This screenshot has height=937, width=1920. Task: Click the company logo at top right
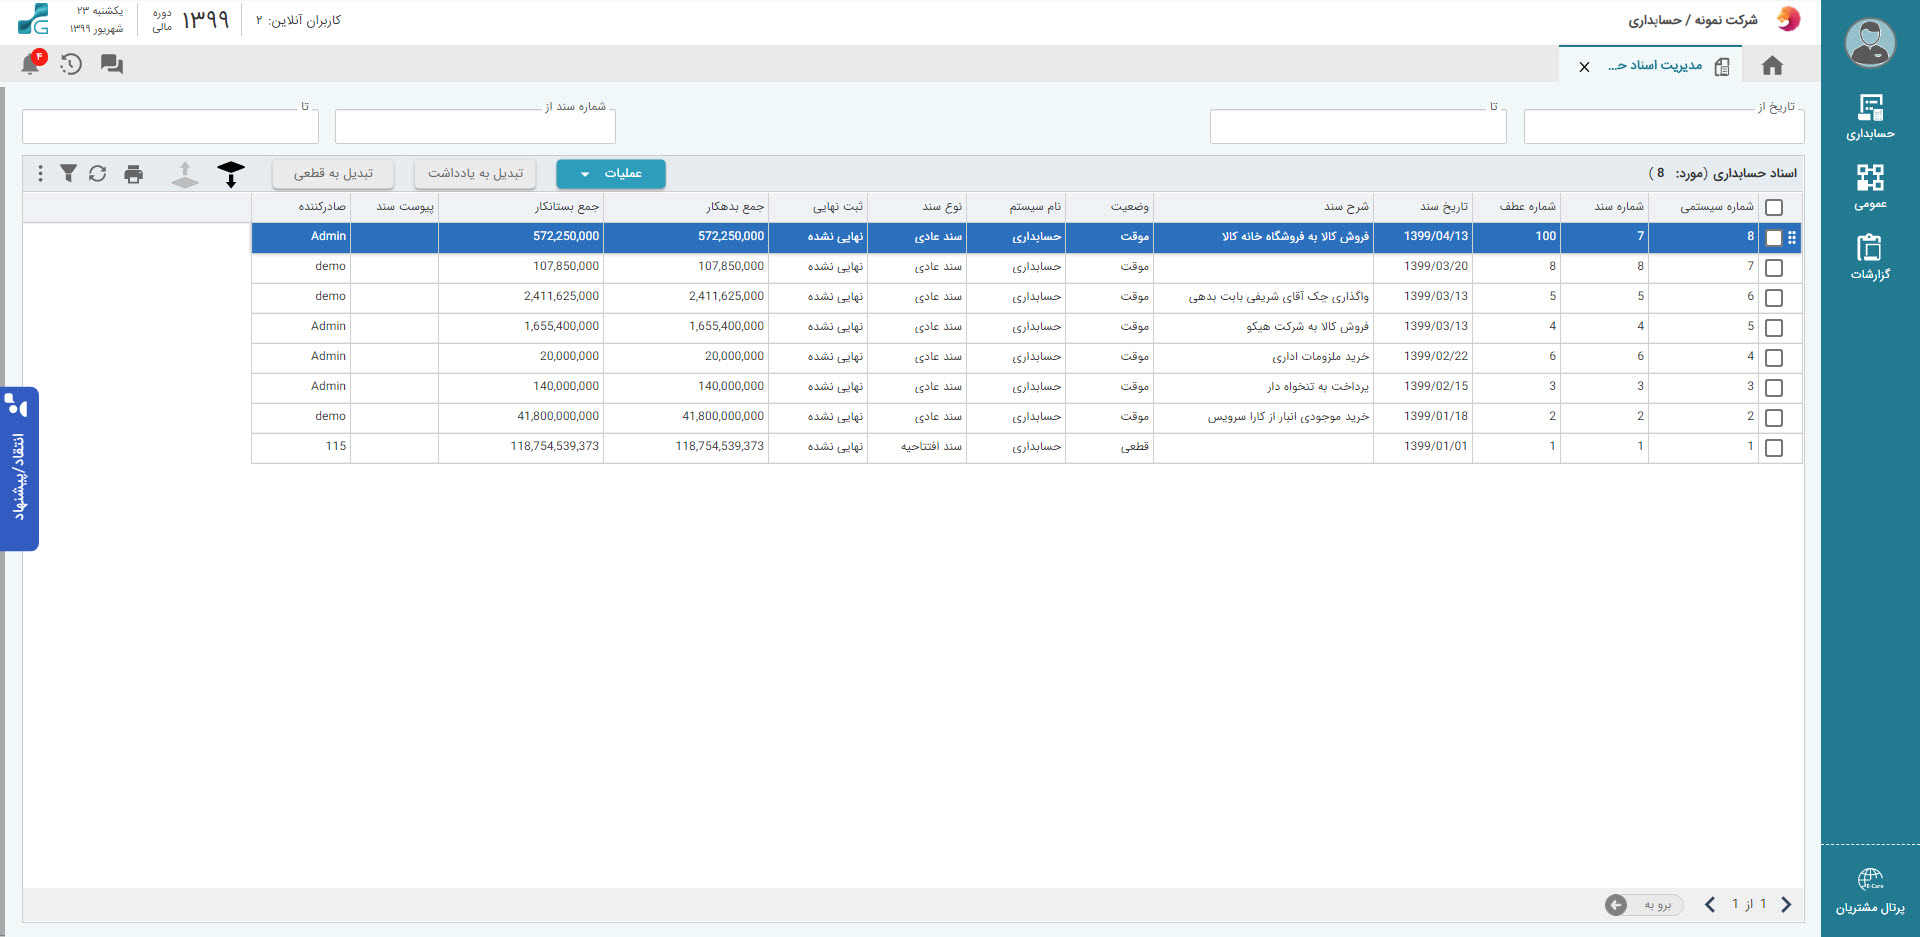(1788, 19)
